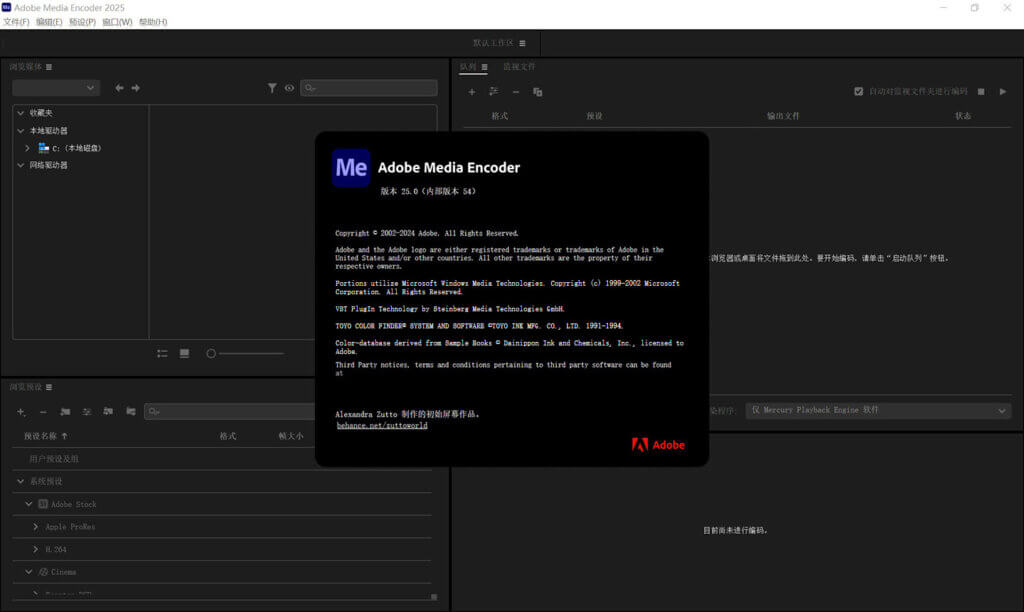The height and width of the screenshot is (612, 1024).
Task: Add a new source to the encoding queue
Action: (x=471, y=91)
